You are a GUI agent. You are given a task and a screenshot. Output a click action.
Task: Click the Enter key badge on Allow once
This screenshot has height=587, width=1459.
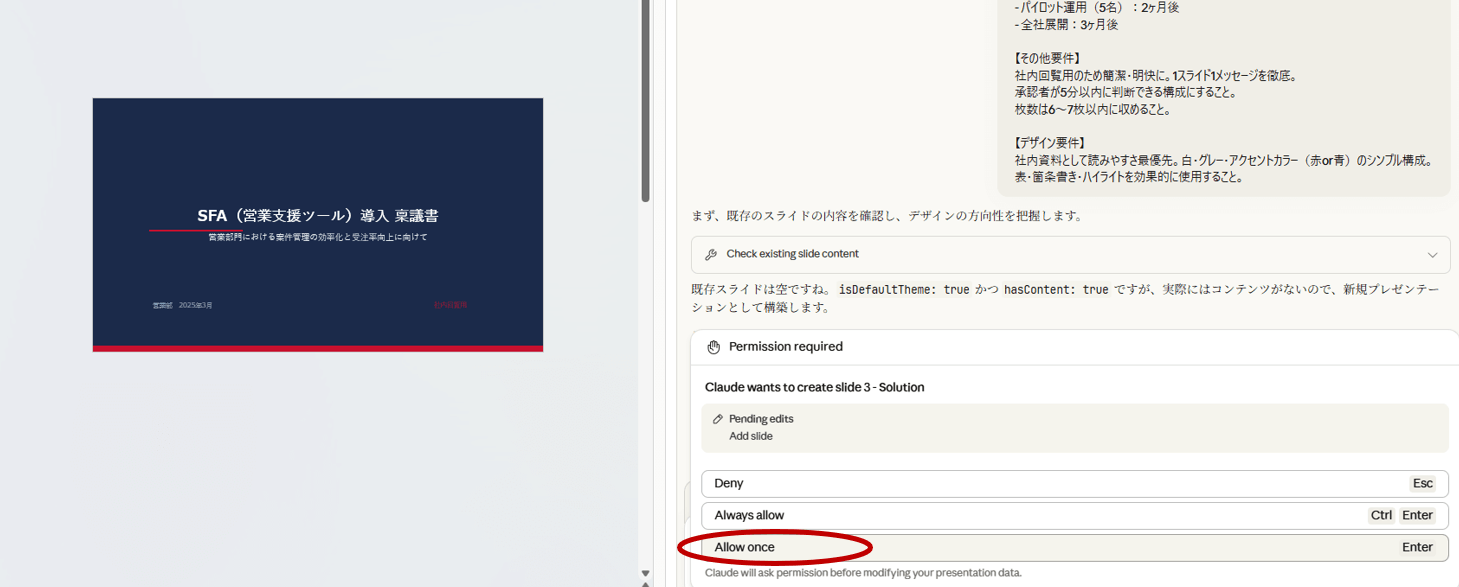click(1417, 548)
